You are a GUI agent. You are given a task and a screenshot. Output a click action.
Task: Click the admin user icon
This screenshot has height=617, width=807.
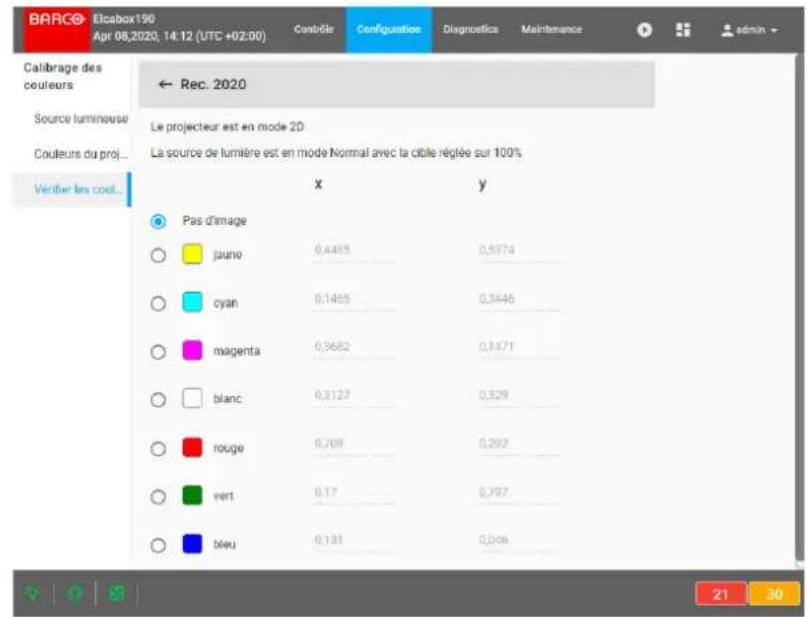pyautogui.click(x=727, y=30)
